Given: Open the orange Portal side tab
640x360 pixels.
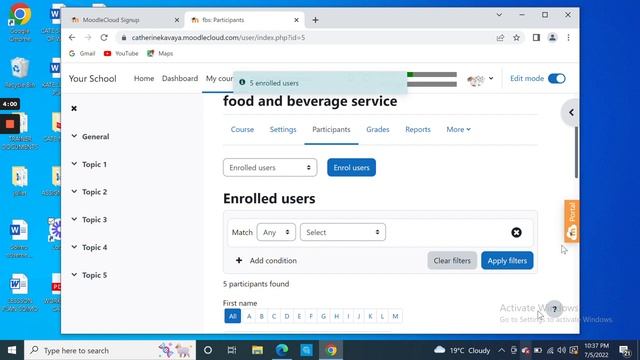Looking at the screenshot, I should coord(572,221).
